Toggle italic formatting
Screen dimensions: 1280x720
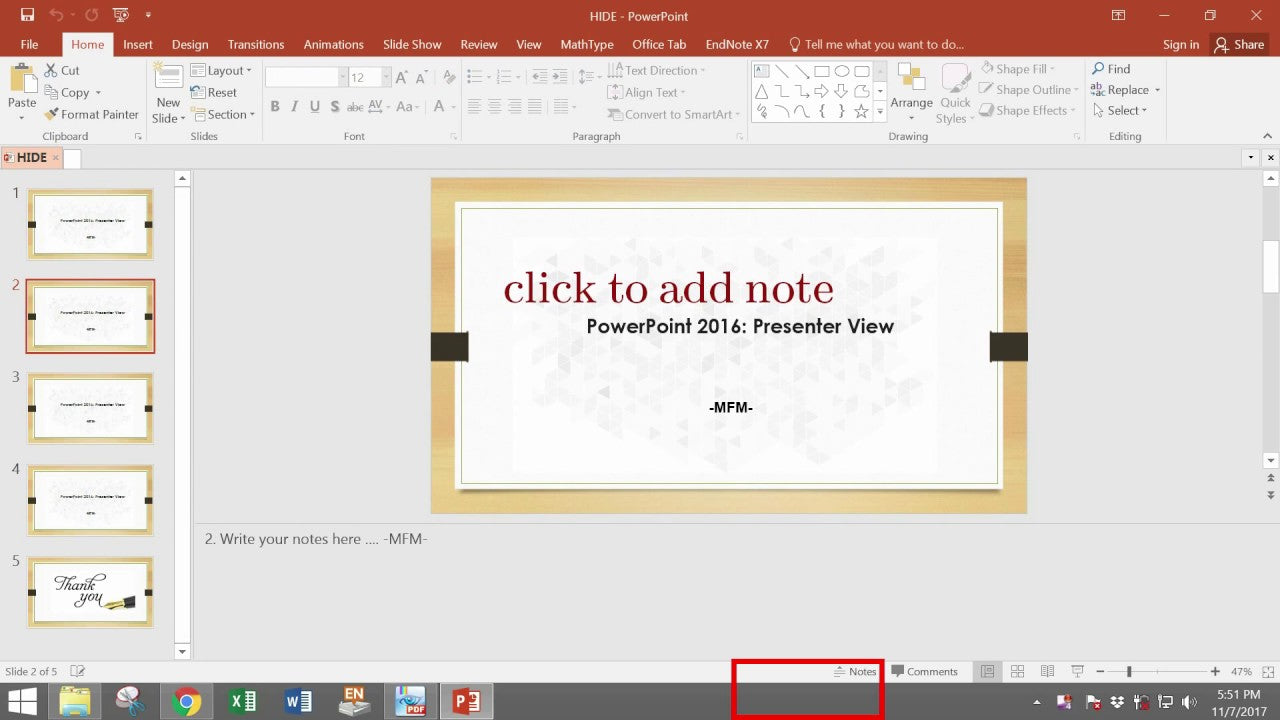click(295, 107)
